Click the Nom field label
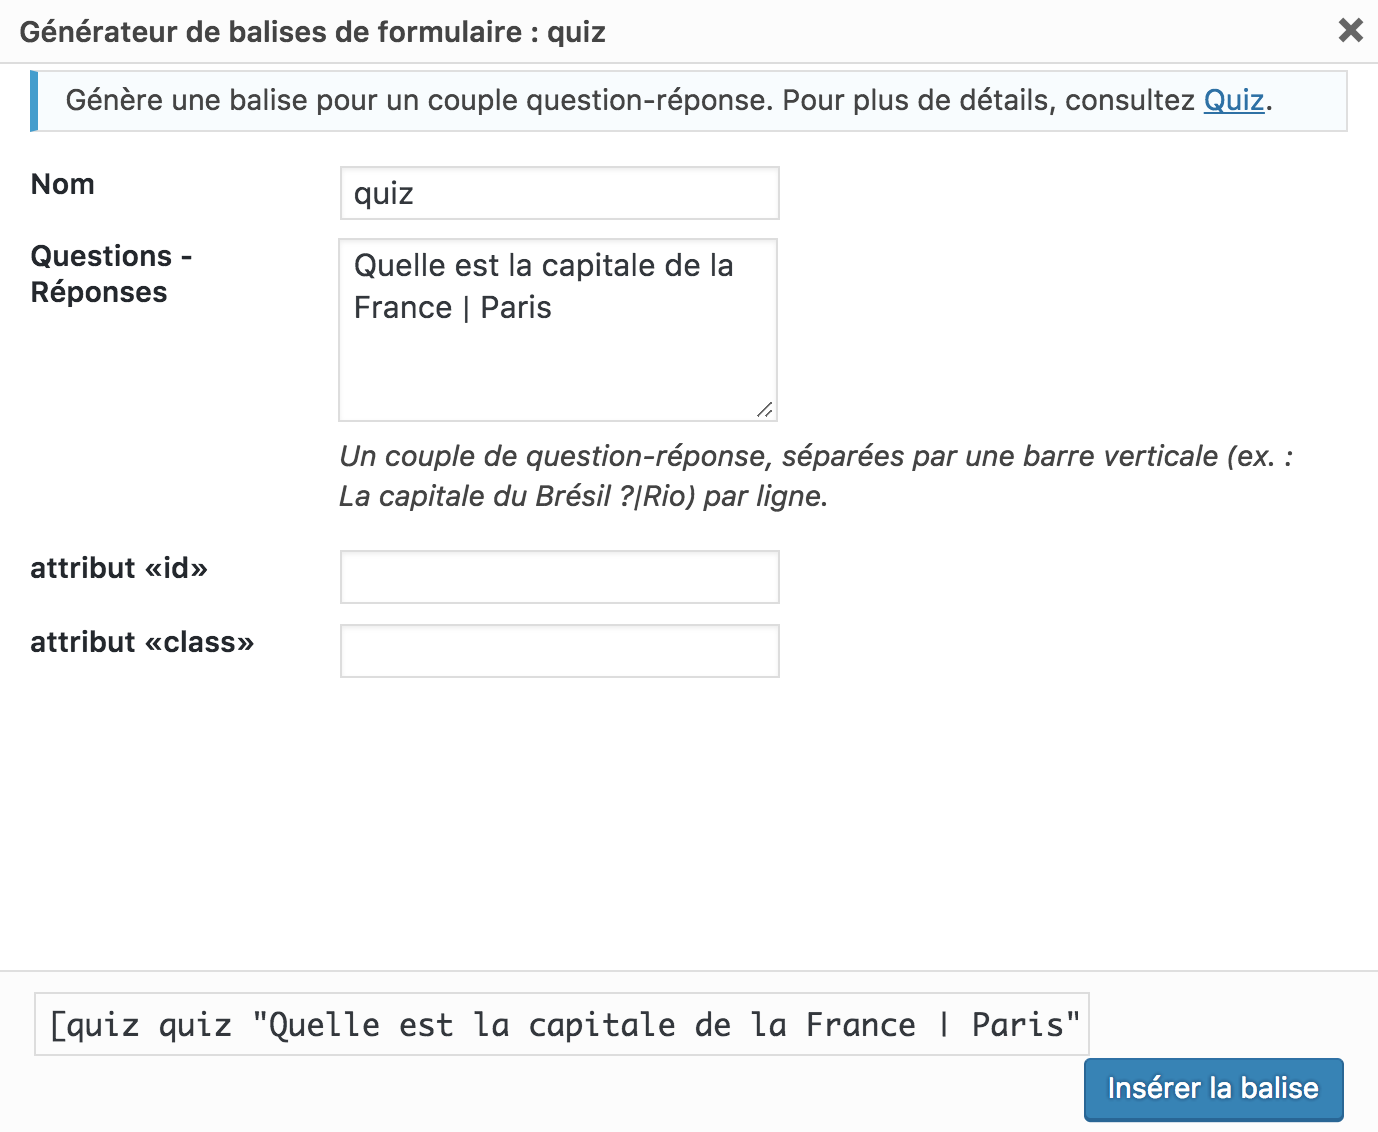 tap(63, 184)
